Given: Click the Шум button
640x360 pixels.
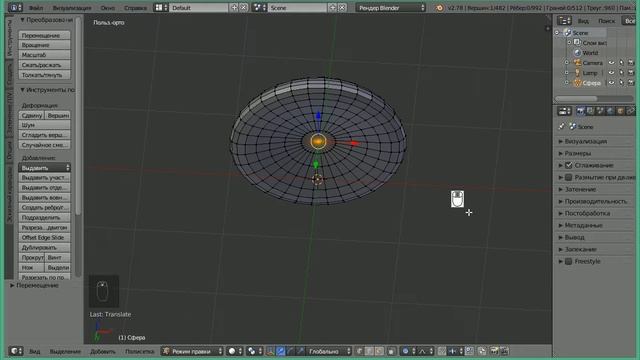Looking at the screenshot, I should 44,125.
